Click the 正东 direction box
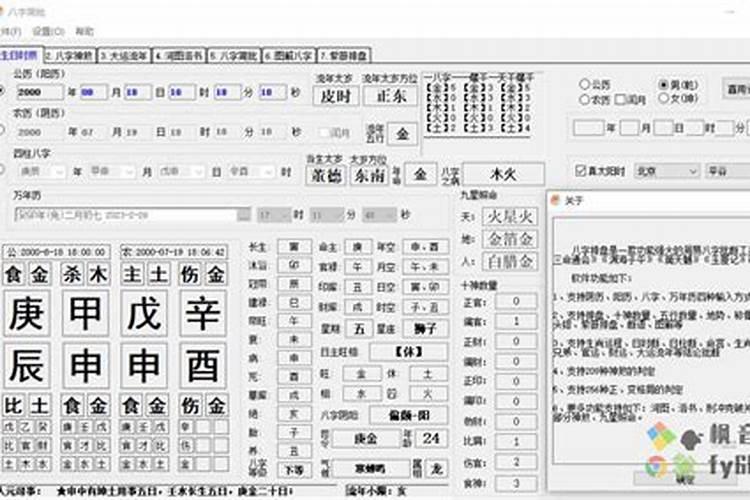The image size is (750, 500). tap(391, 96)
